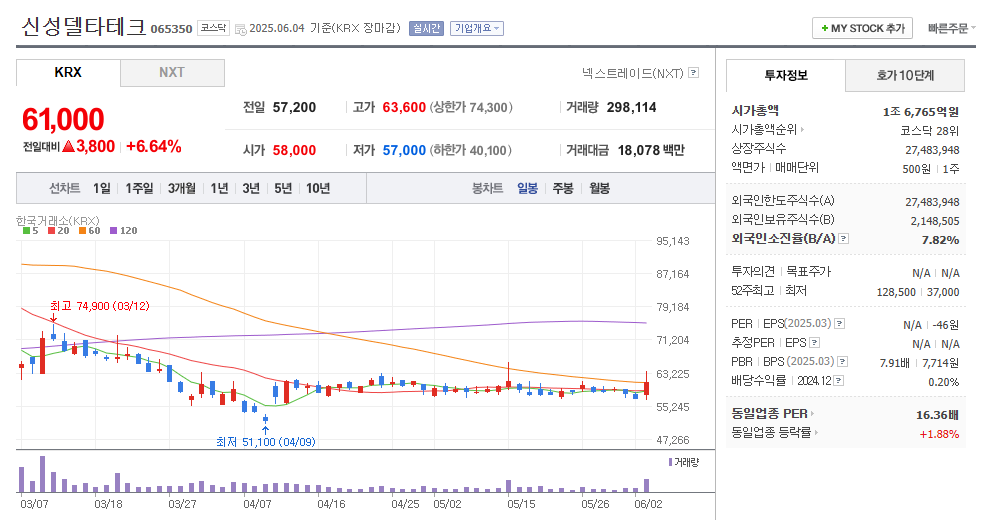Click the 최저 51,100 (04/09) chart marker
The height and width of the screenshot is (520, 1002).
(x=266, y=441)
